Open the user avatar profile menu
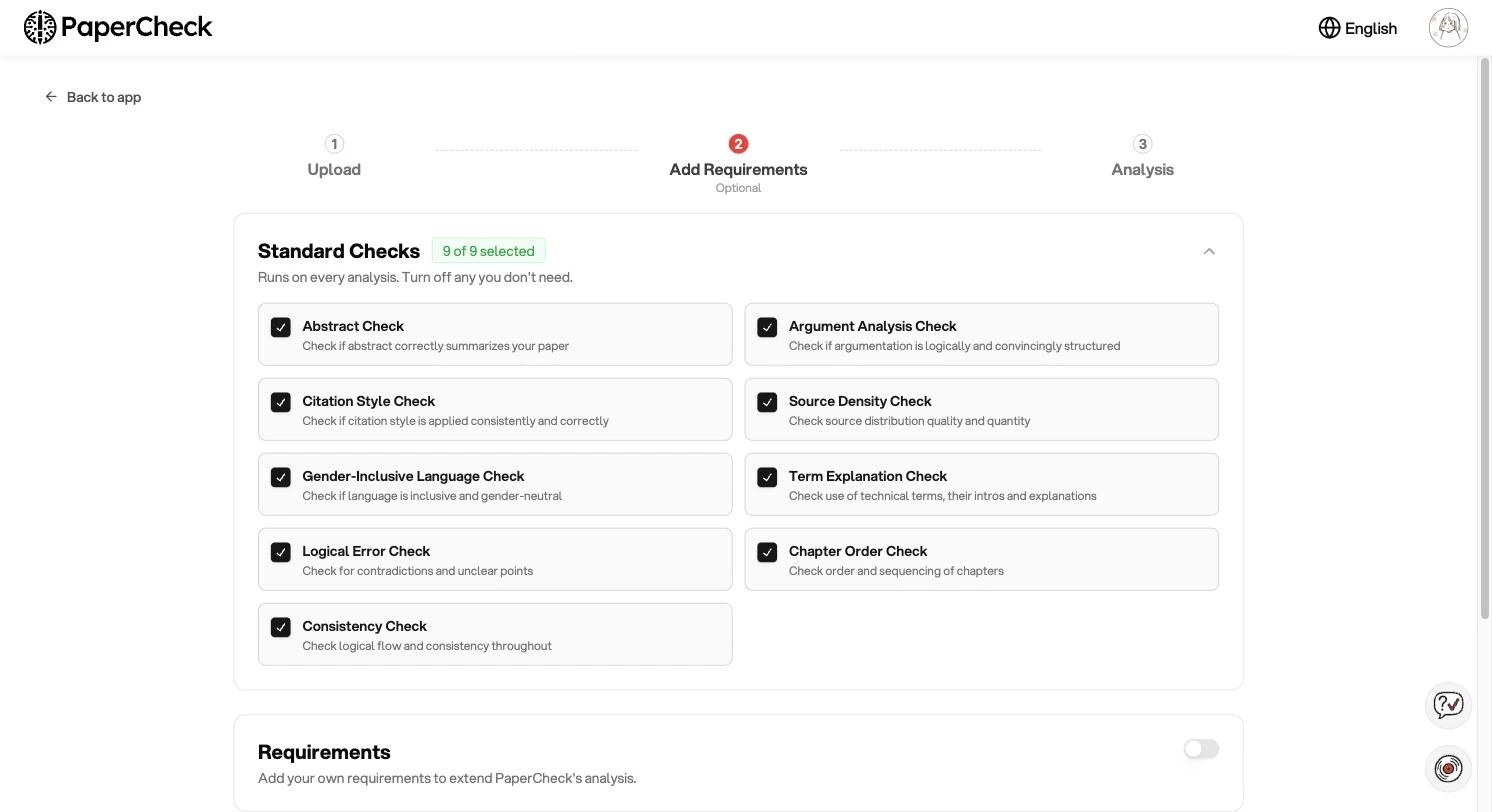This screenshot has height=812, width=1492. coord(1448,28)
